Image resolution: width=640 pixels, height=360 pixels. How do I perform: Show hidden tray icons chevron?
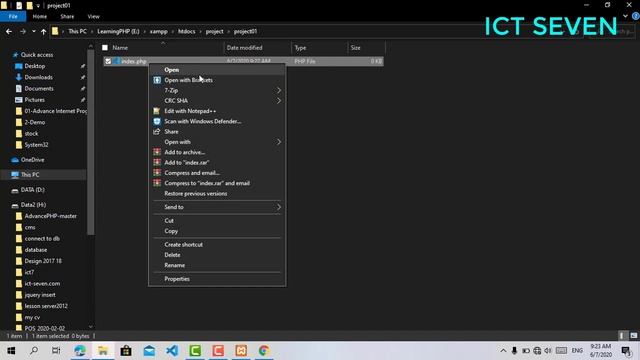click(x=503, y=351)
